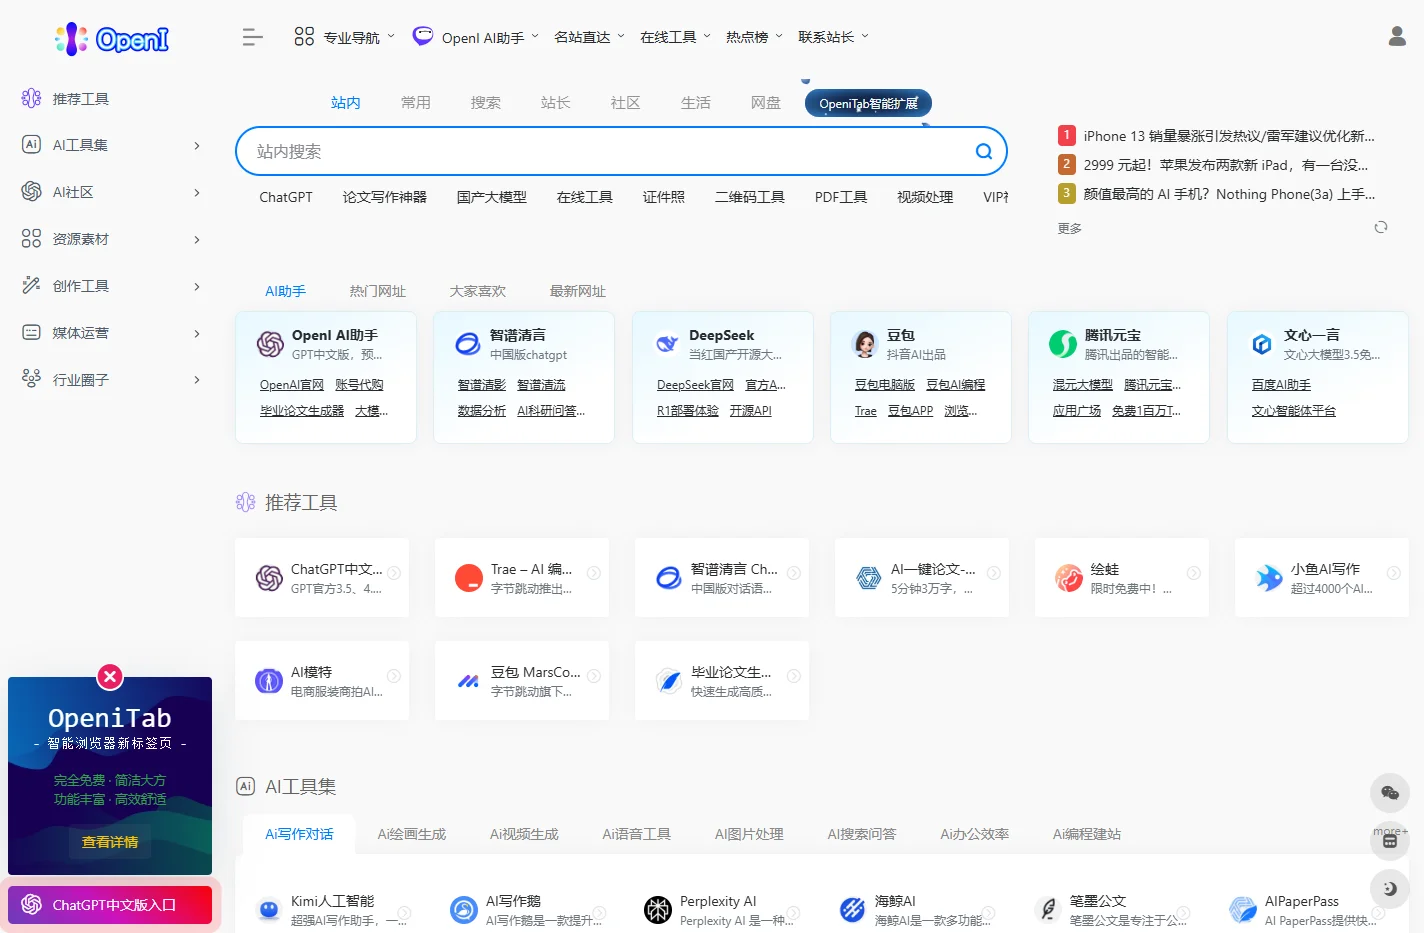This screenshot has height=933, width=1424.
Task: Select the 站内 search tab
Action: [345, 103]
